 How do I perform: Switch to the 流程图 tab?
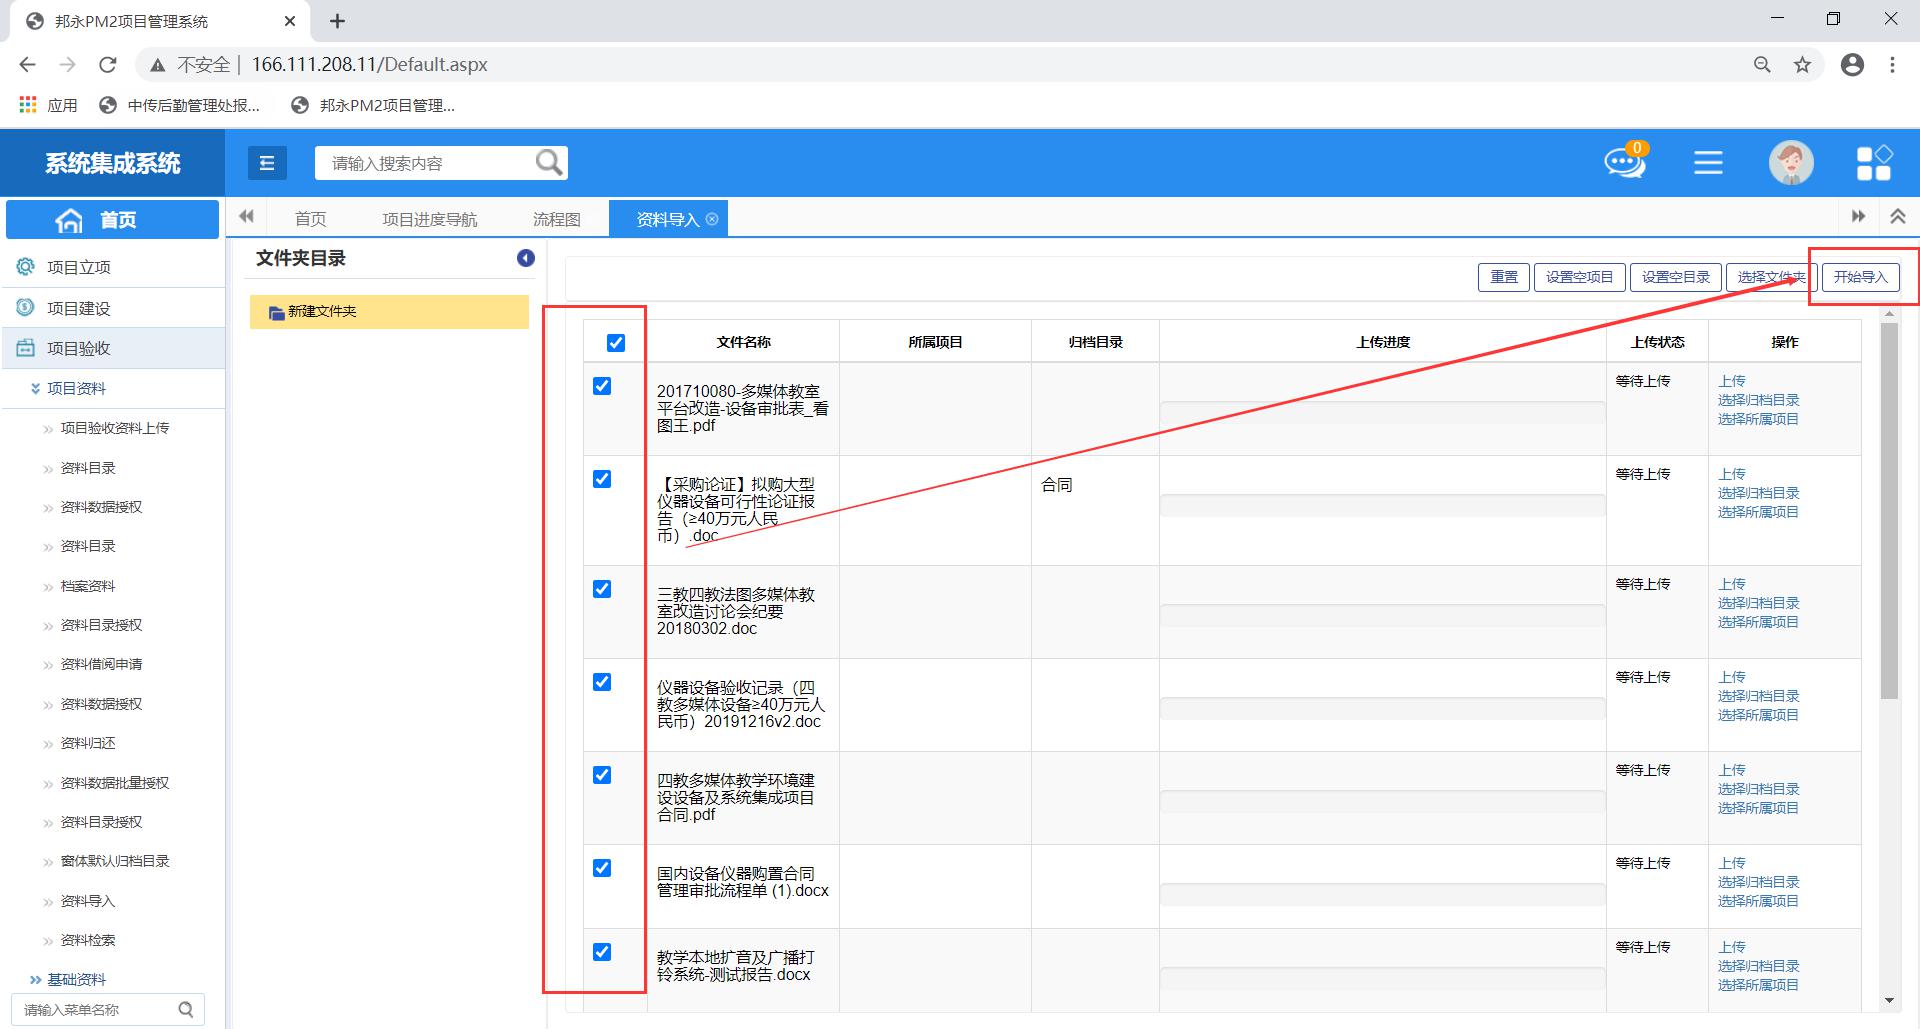556,219
